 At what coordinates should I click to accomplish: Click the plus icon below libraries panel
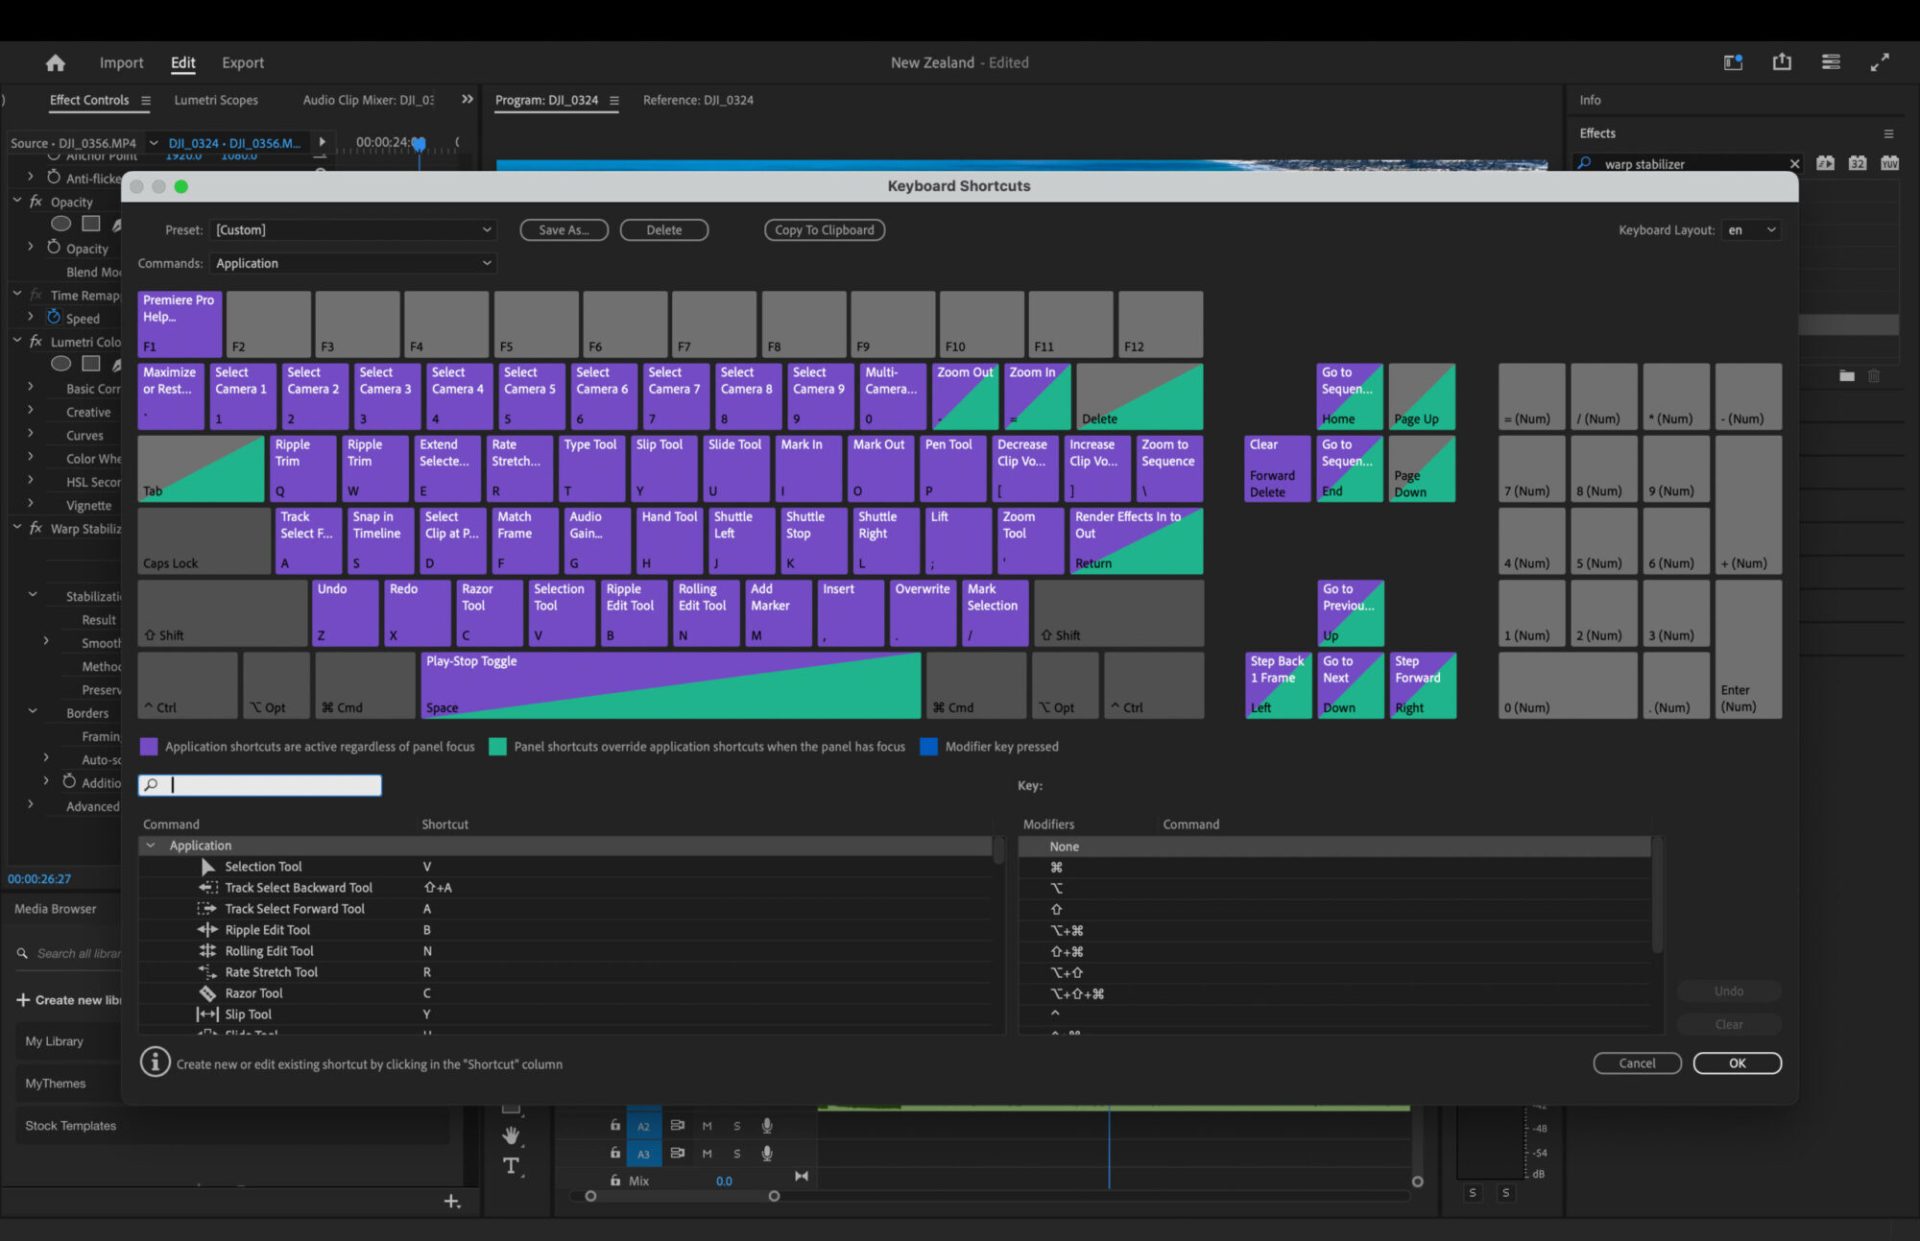pos(452,1201)
